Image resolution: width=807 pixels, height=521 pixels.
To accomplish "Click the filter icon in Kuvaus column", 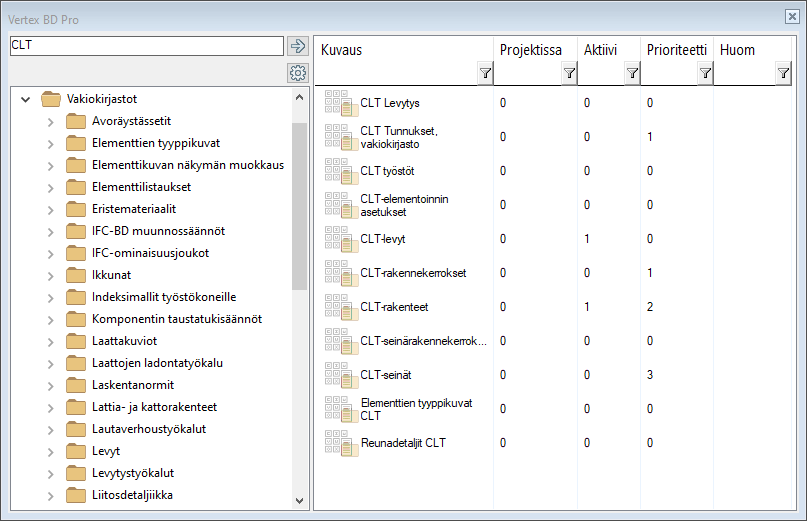I will (485, 73).
